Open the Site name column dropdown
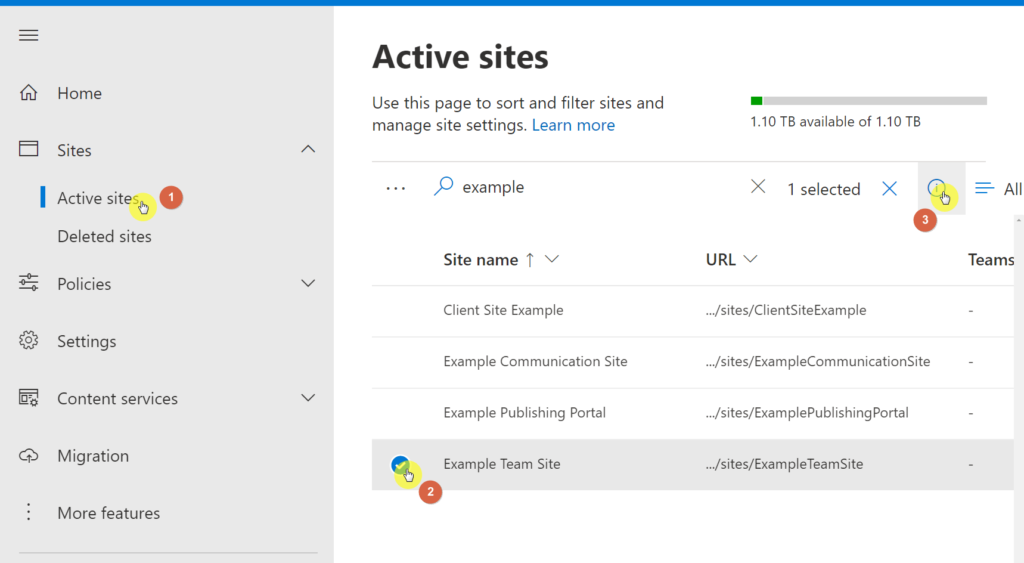The image size is (1024, 563). pos(552,259)
